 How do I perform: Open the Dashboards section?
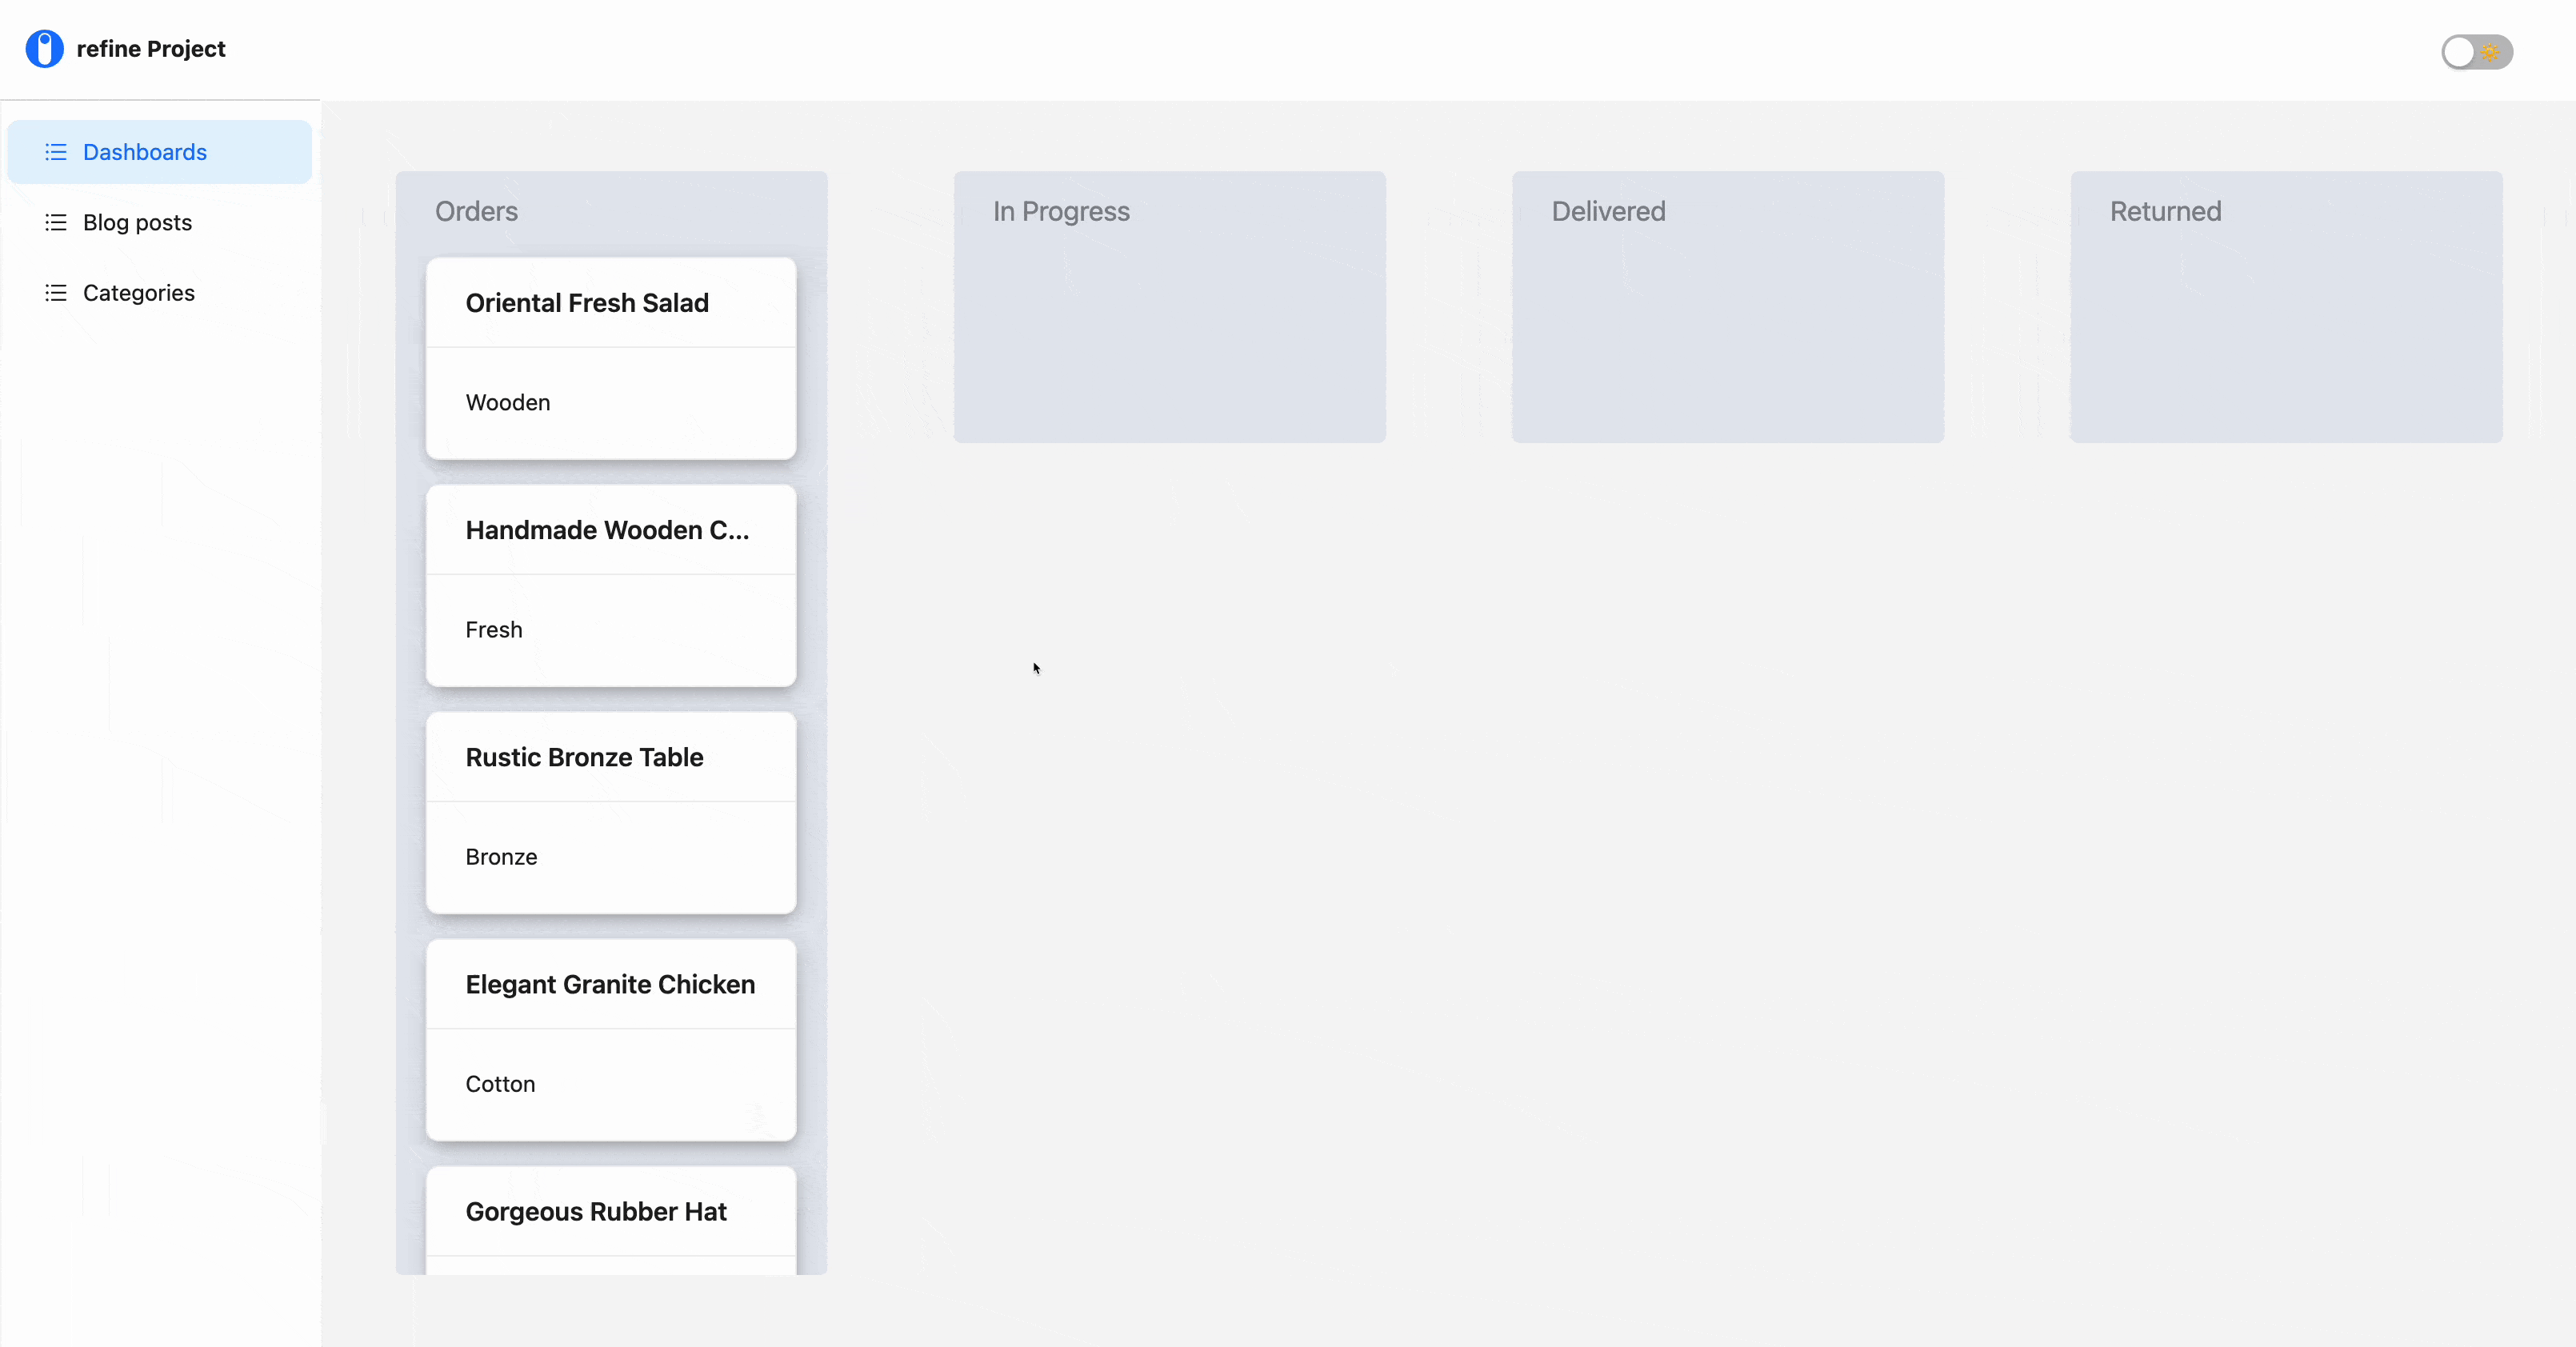[x=144, y=152]
